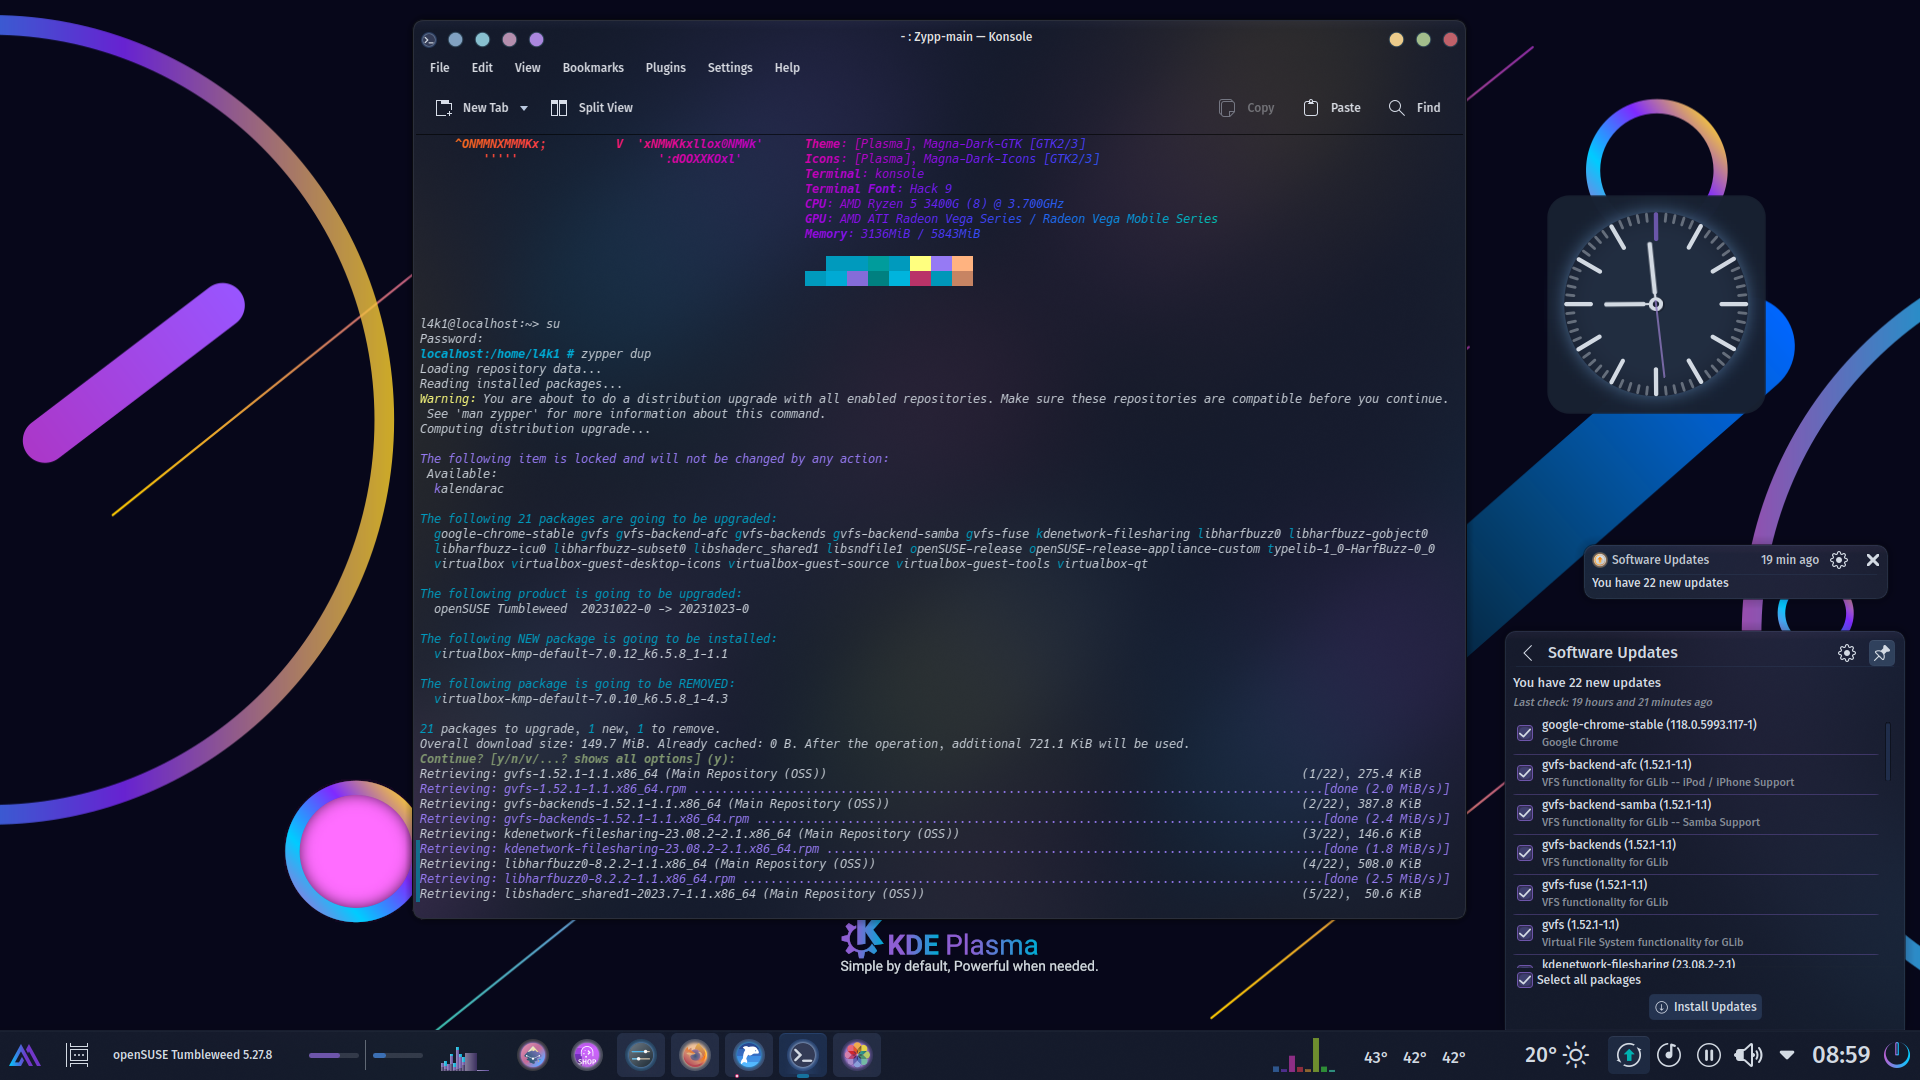Switch to Konsole via its taskbar icon
Image resolution: width=1920 pixels, height=1080 pixels.
[803, 1055]
